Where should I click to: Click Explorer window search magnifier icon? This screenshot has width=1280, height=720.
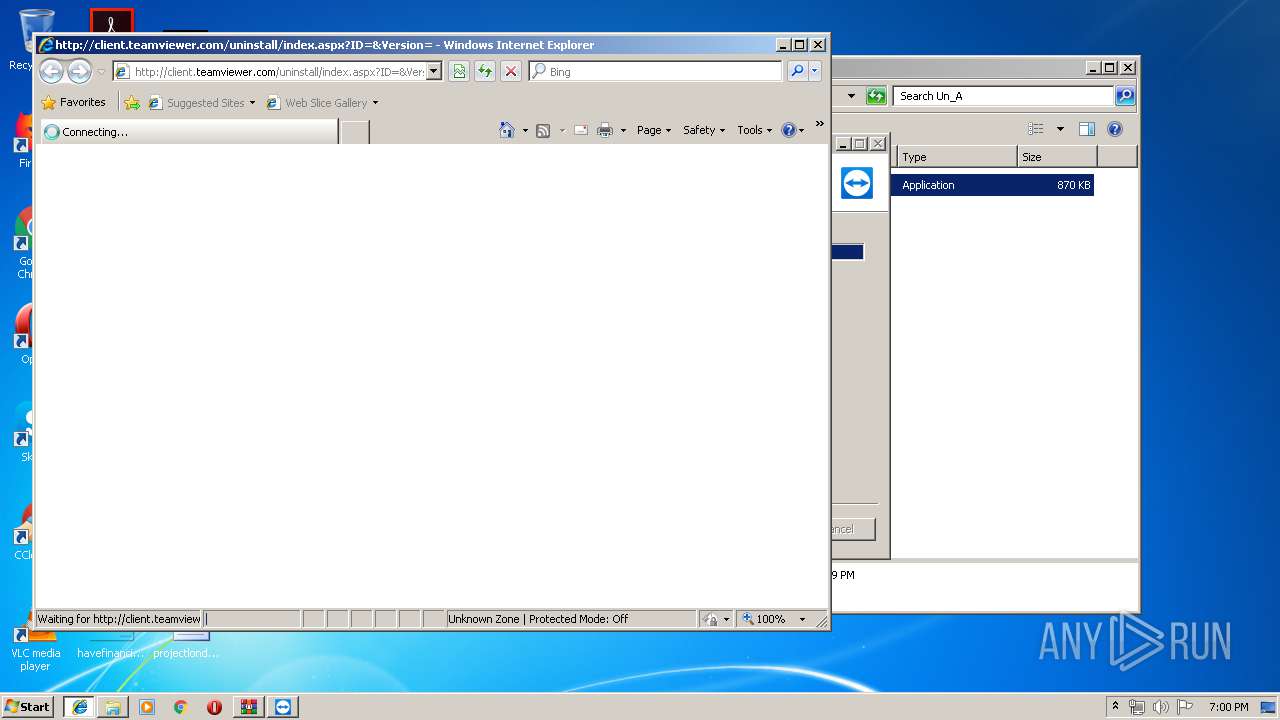click(x=1124, y=96)
